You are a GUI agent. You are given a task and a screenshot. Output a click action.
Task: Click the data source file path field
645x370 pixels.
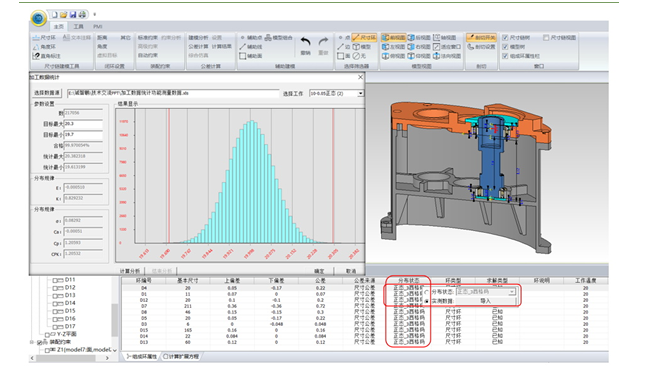(173, 93)
